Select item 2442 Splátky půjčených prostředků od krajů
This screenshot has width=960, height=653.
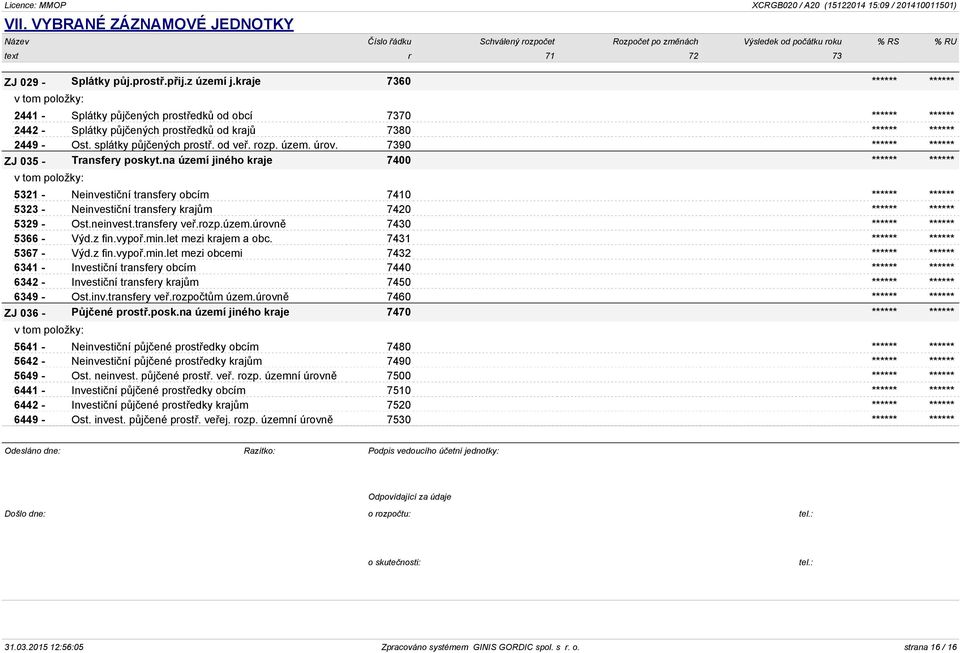(480, 130)
